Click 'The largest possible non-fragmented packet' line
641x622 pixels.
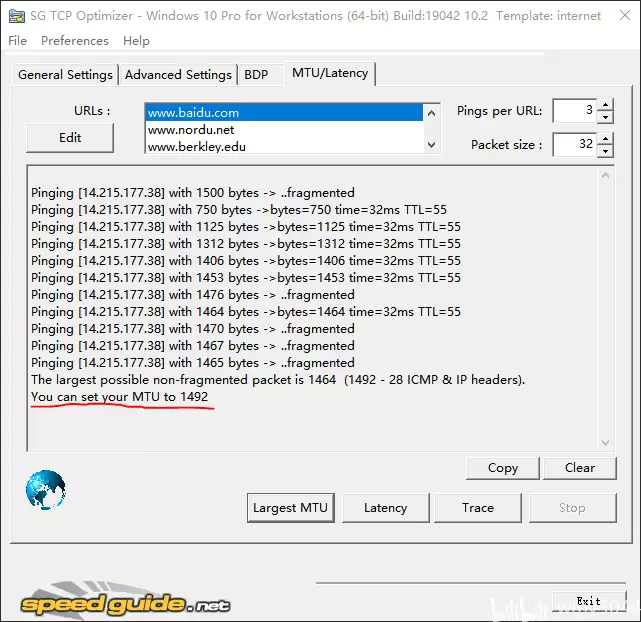278,380
